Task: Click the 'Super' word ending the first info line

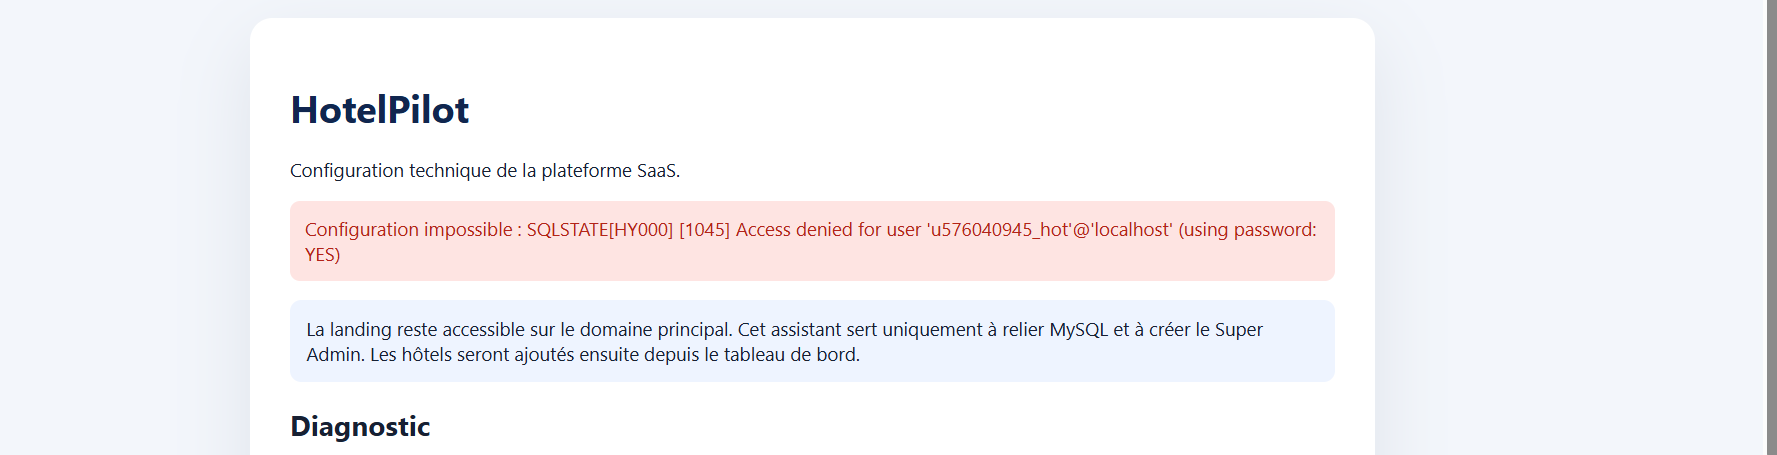Action: click(x=1239, y=330)
